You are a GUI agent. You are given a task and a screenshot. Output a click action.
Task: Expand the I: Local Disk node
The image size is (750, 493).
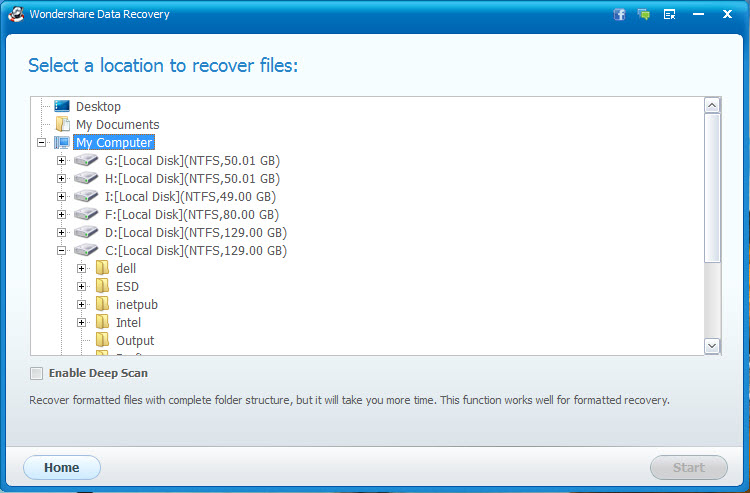61,197
